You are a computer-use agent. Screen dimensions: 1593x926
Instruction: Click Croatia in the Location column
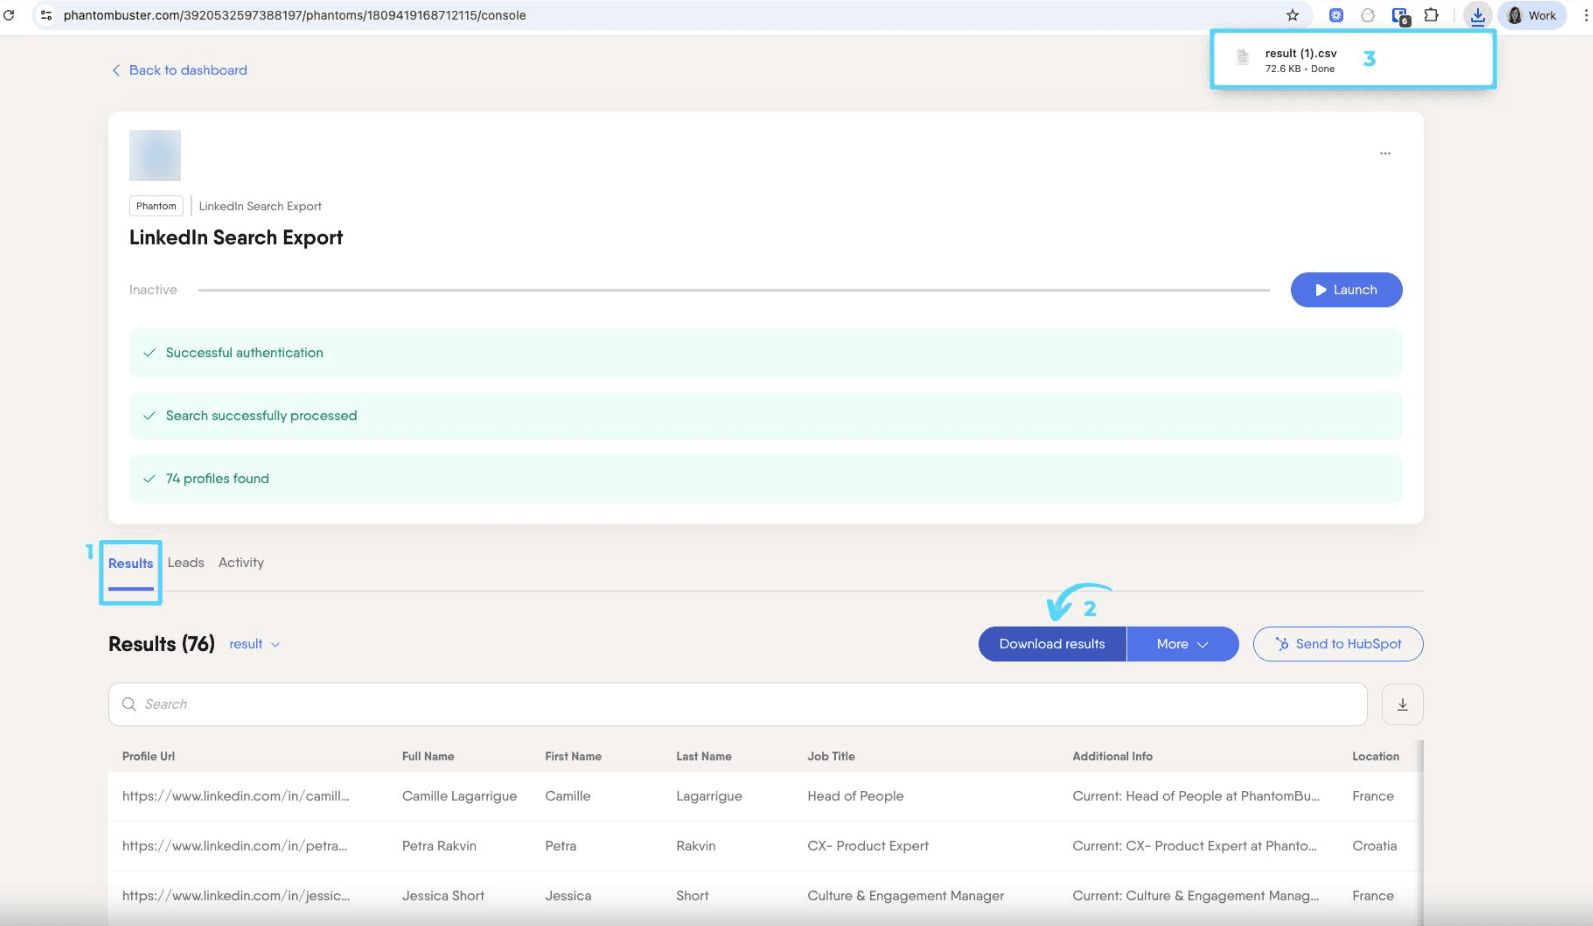(1374, 846)
